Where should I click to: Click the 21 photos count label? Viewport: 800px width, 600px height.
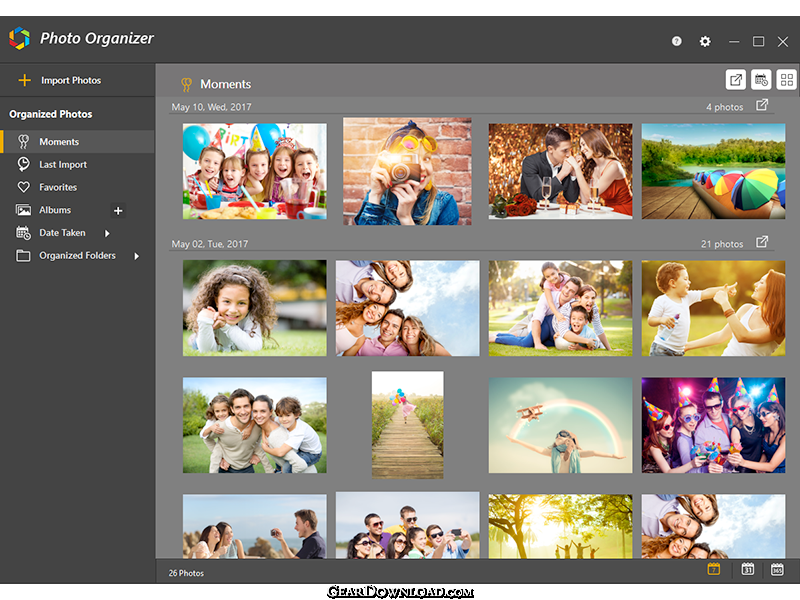click(722, 244)
